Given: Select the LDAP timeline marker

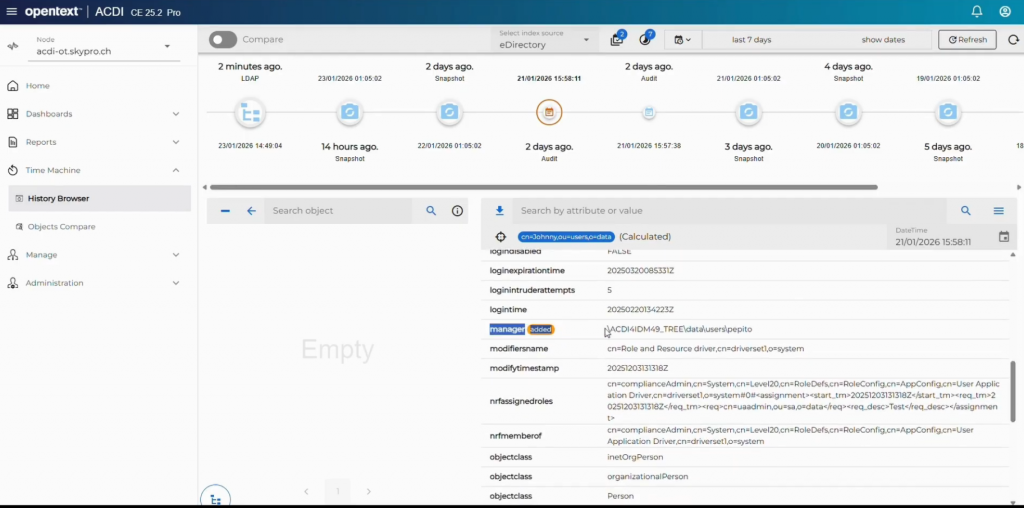Looking at the screenshot, I should (x=250, y=112).
